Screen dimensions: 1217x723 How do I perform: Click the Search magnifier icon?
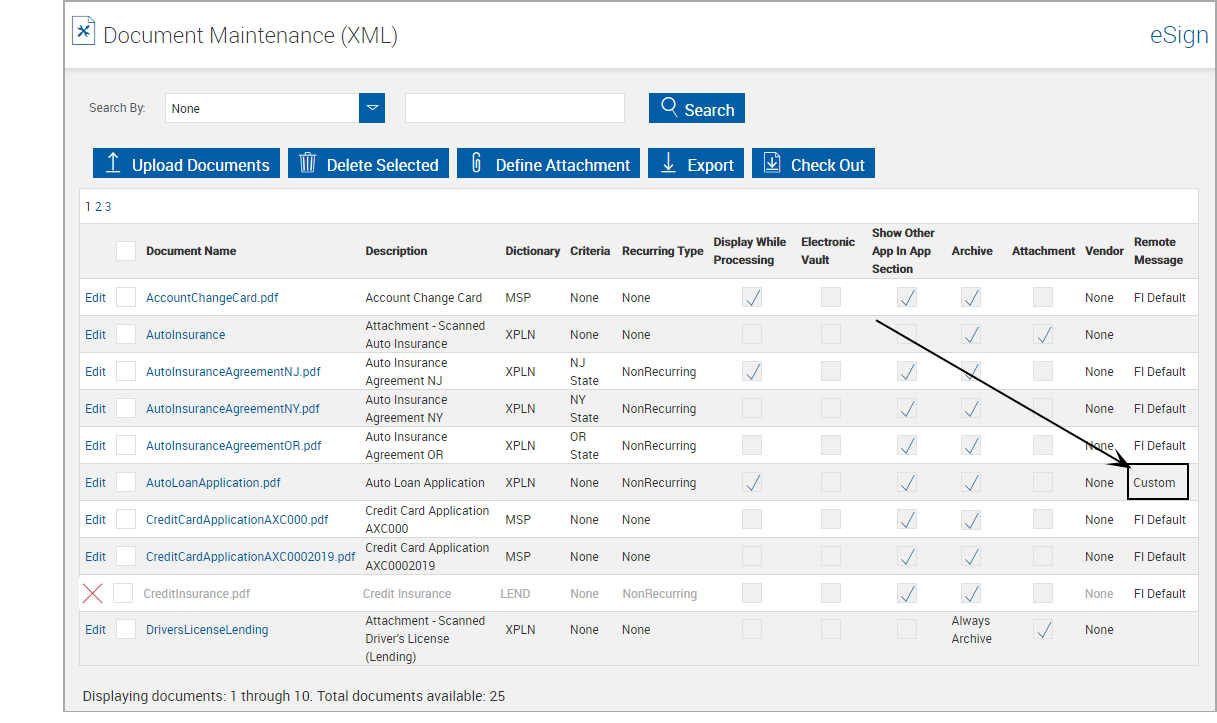672,107
